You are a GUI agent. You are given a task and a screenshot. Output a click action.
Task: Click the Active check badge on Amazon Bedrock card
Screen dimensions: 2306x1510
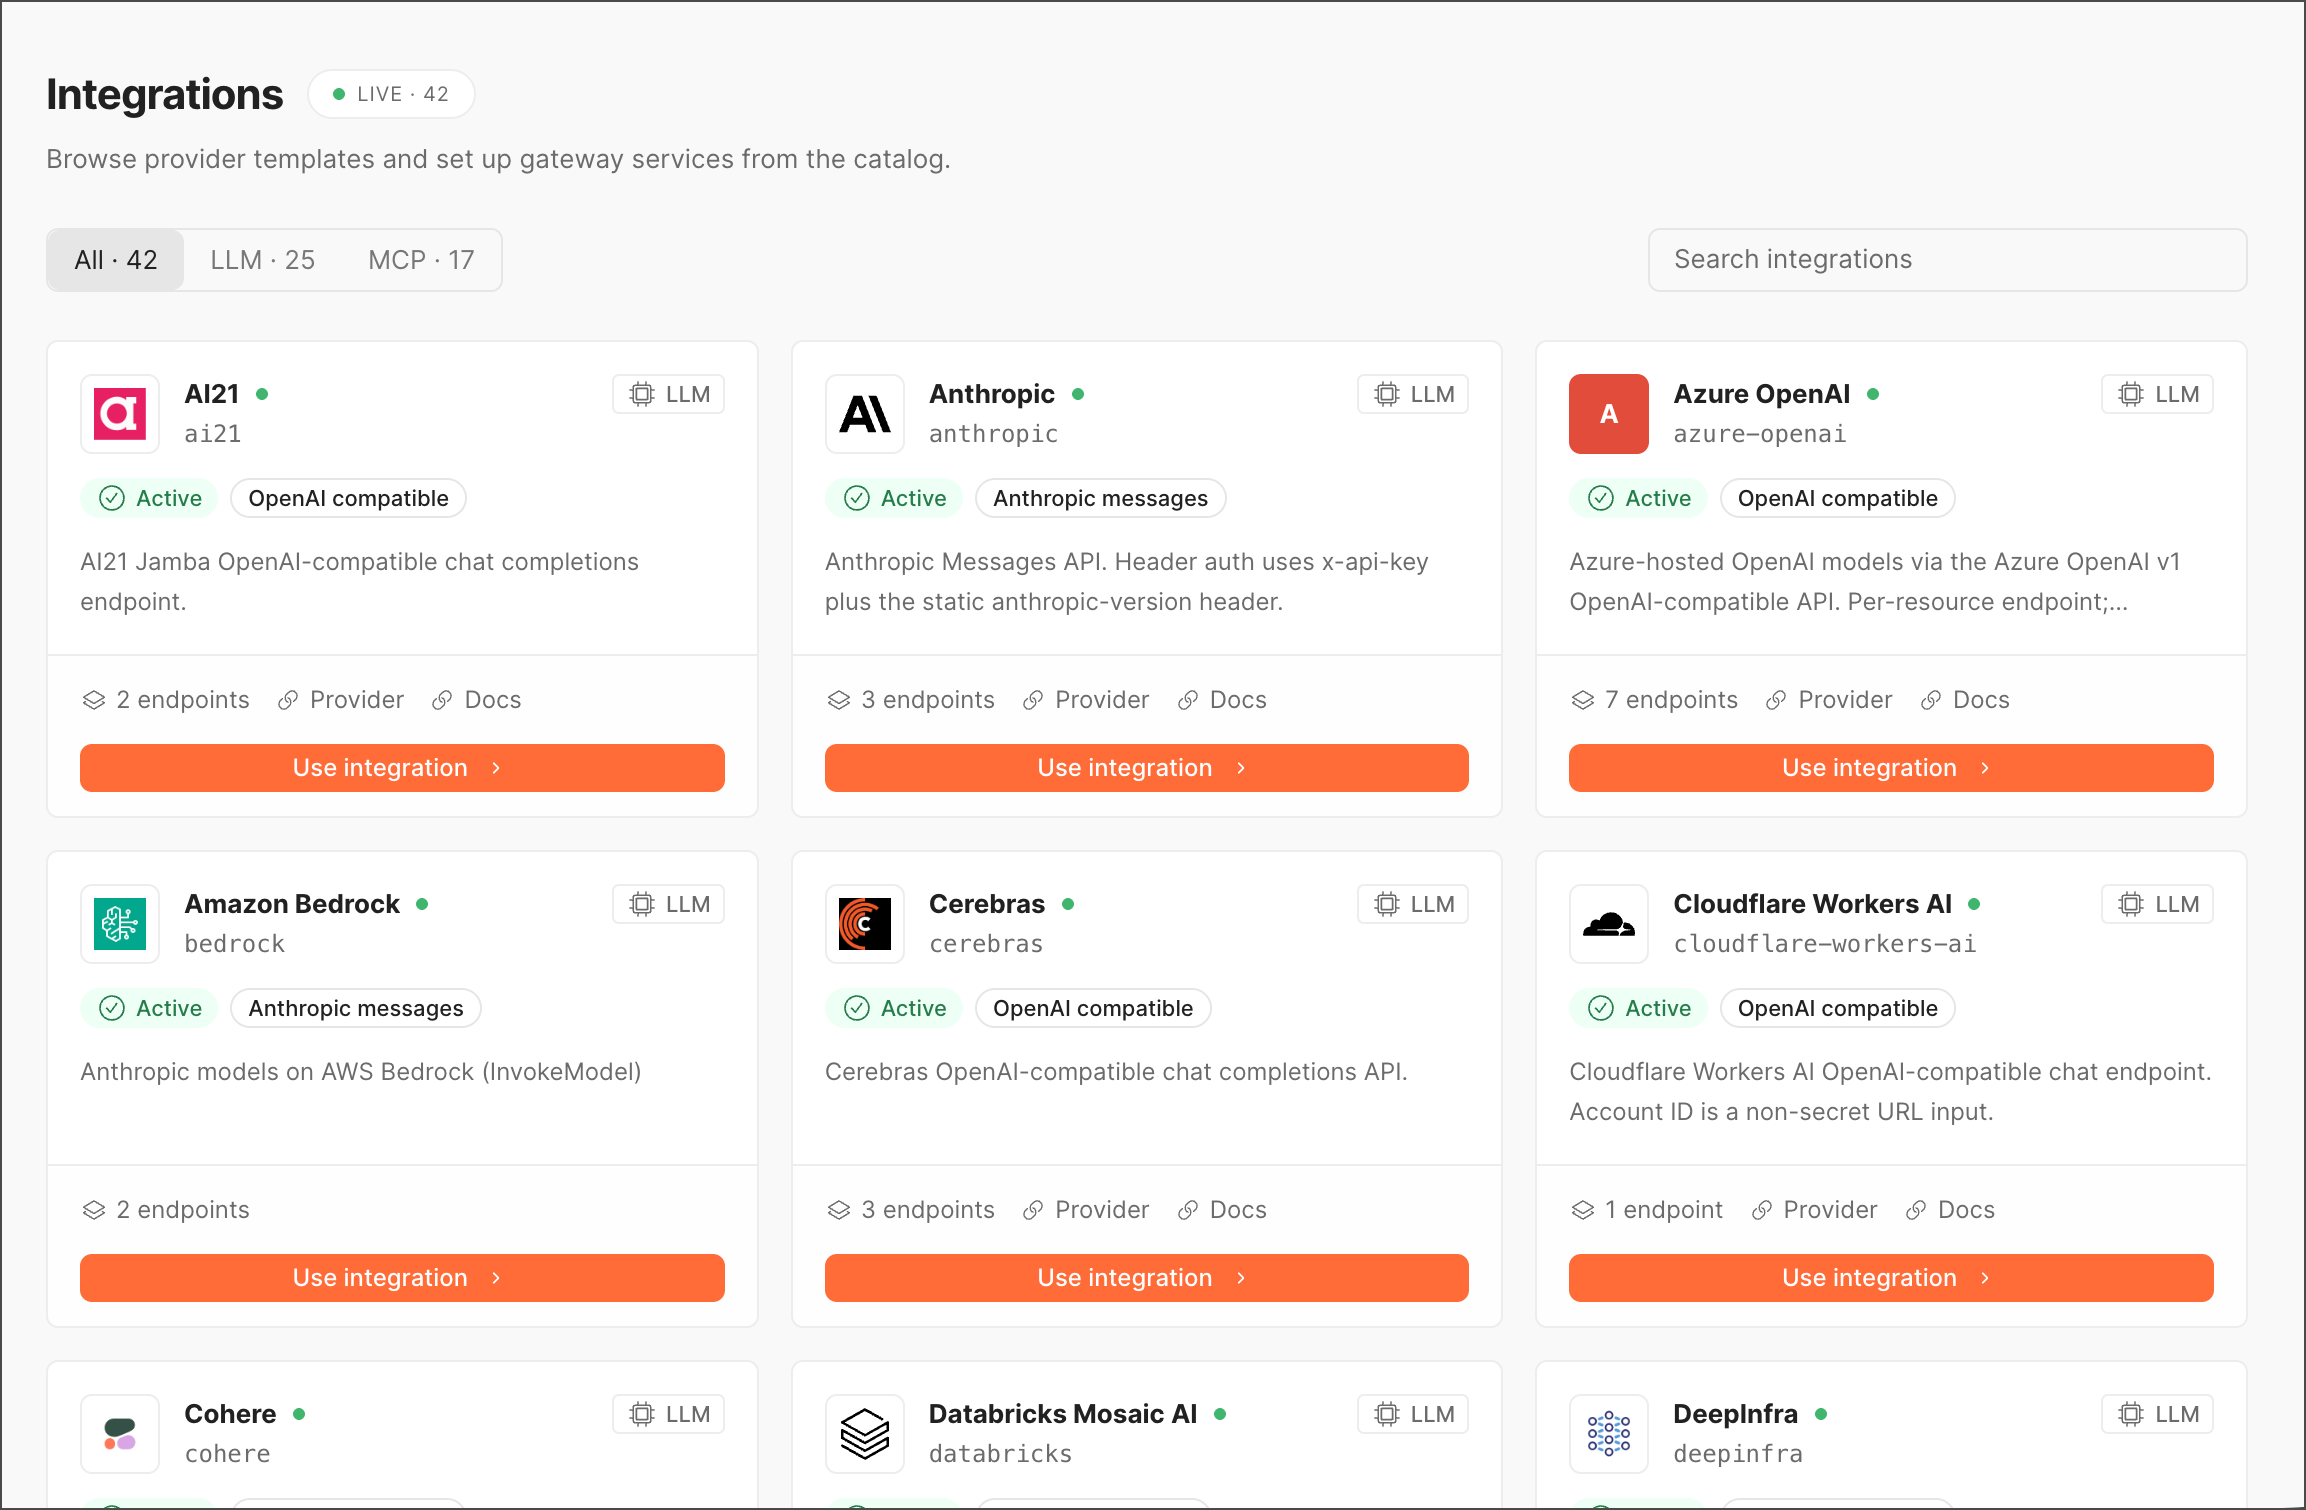coord(150,1008)
